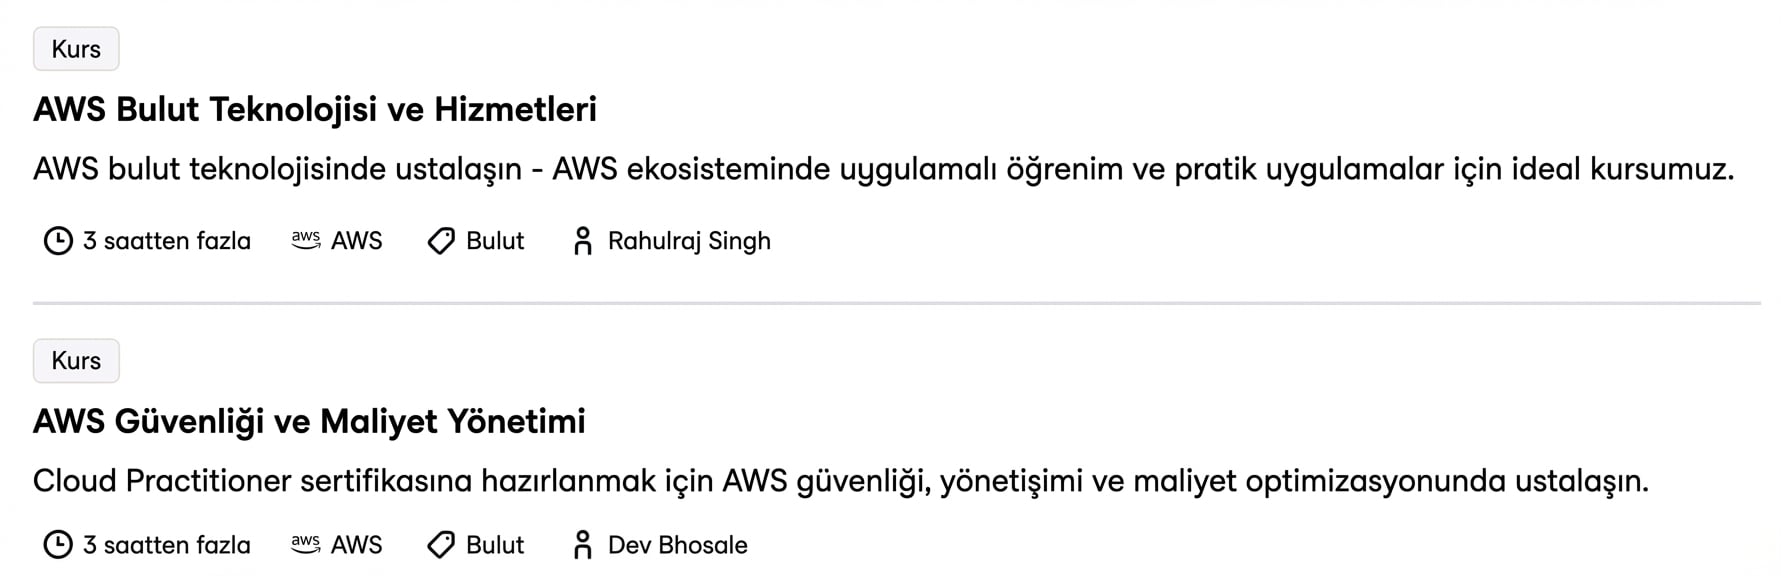
Task: Click the divider between the two course cards
Action: coord(890,301)
